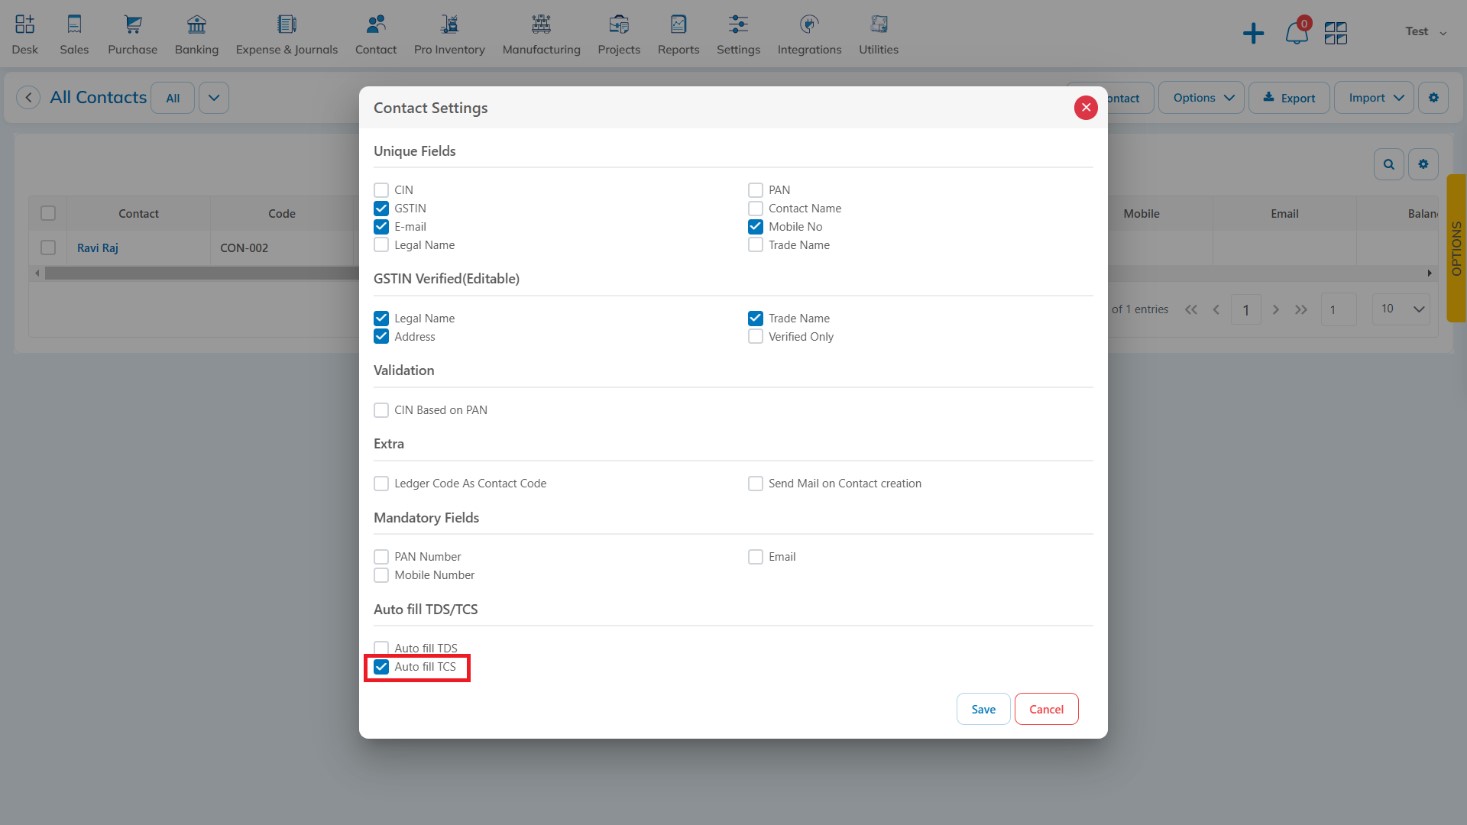Enable Ledger Code As Contact Code
1467x825 pixels.
pos(381,484)
